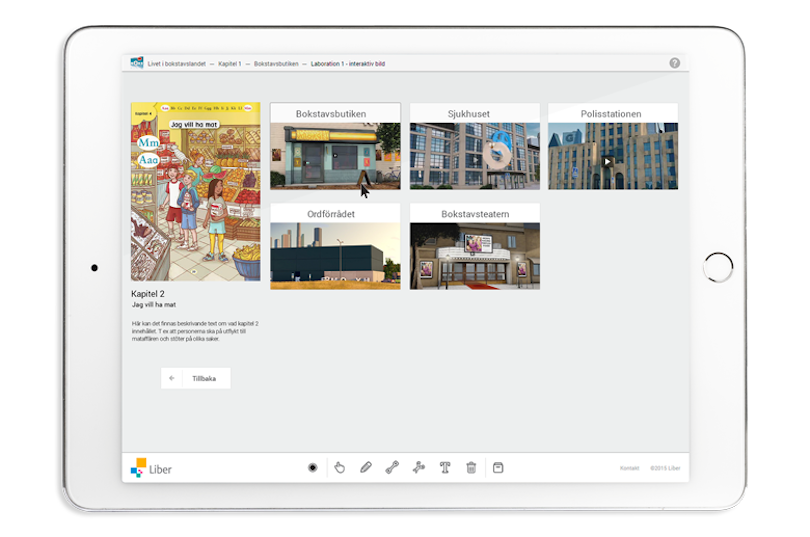The width and height of the screenshot is (810, 537).
Task: Click the link tool icon
Action: 392,467
